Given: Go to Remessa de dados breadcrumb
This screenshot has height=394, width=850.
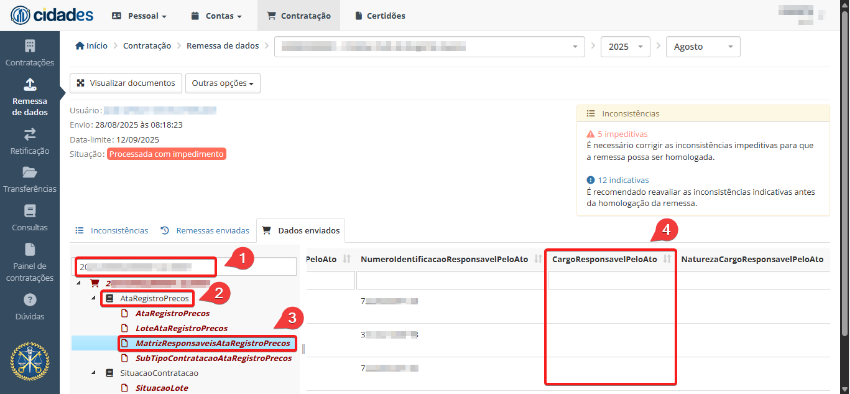Looking at the screenshot, I should tap(222, 46).
